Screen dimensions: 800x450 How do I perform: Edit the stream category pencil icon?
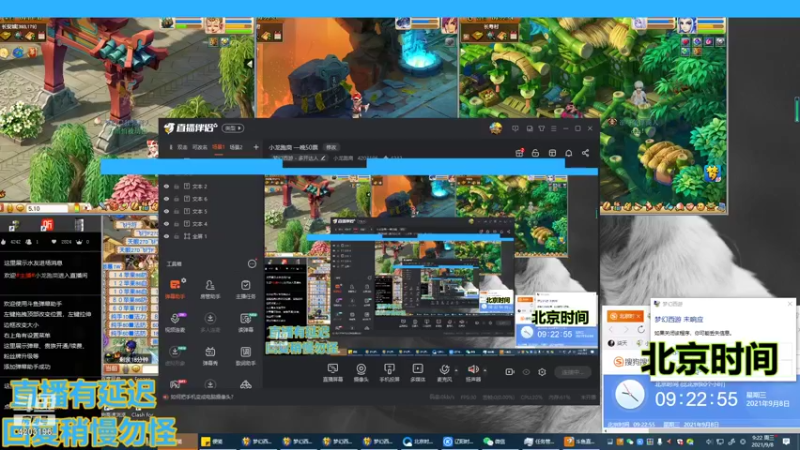coord(323,158)
